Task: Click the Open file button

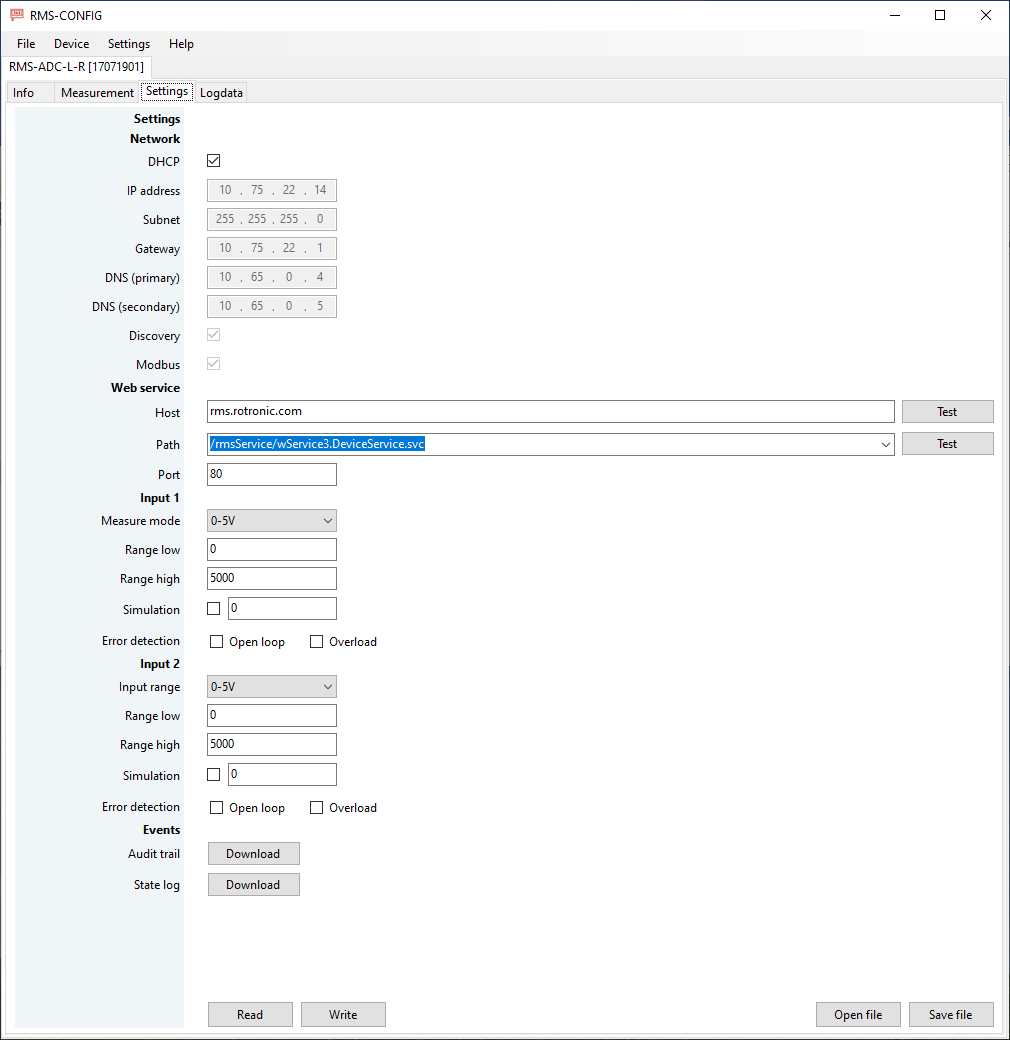Action: coord(858,1014)
